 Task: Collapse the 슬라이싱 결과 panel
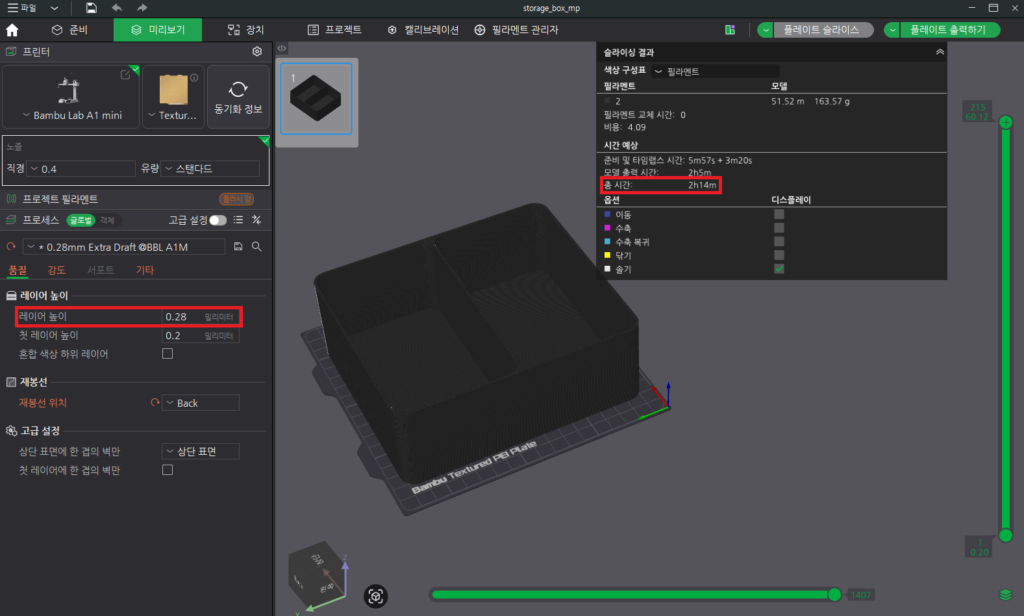[x=940, y=52]
